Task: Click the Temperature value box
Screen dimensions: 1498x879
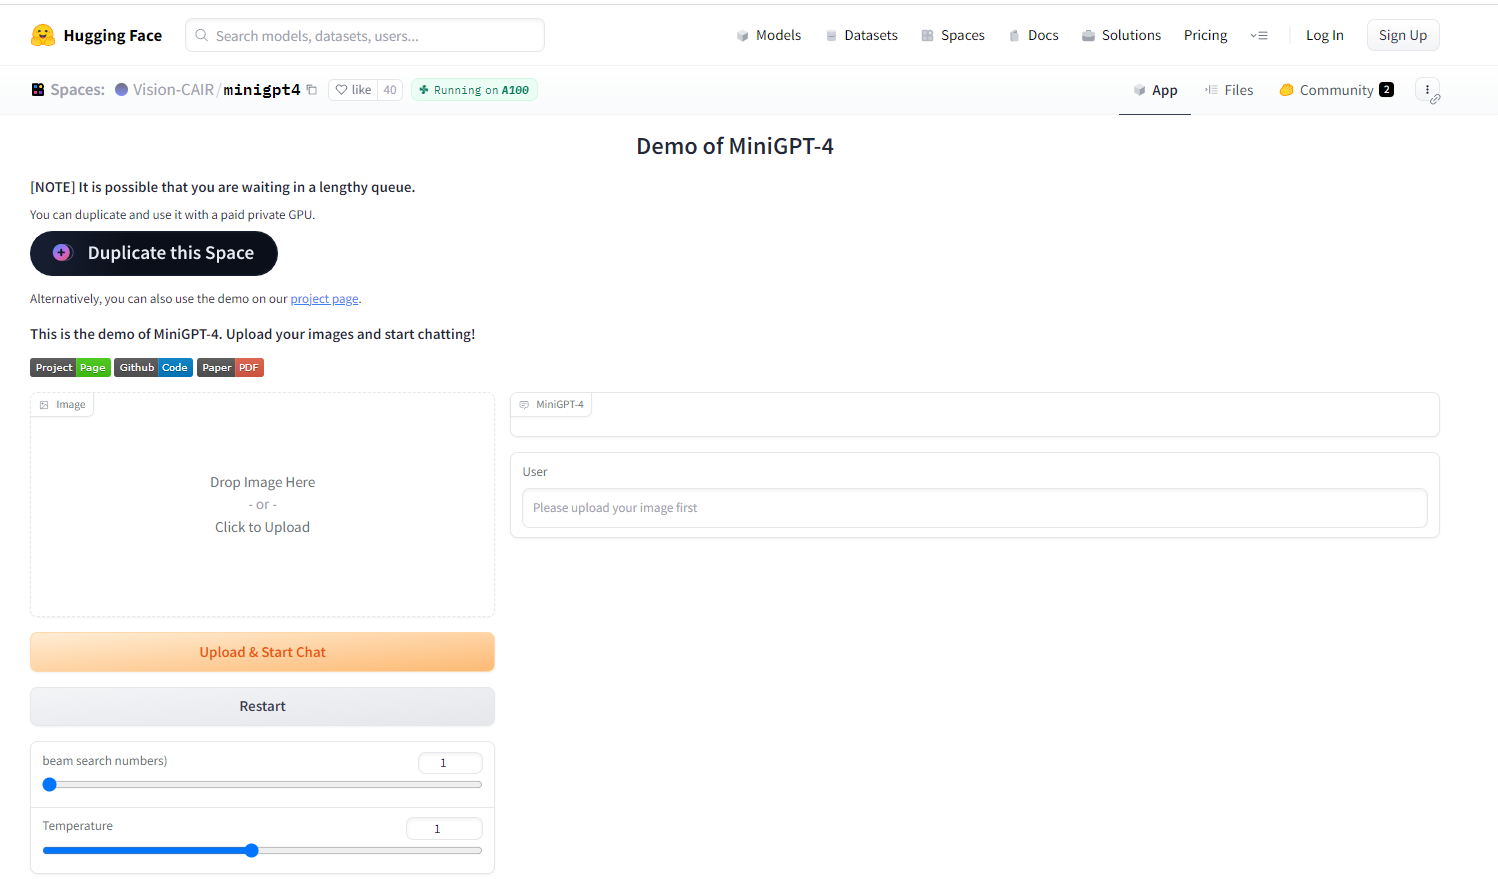Action: [444, 829]
